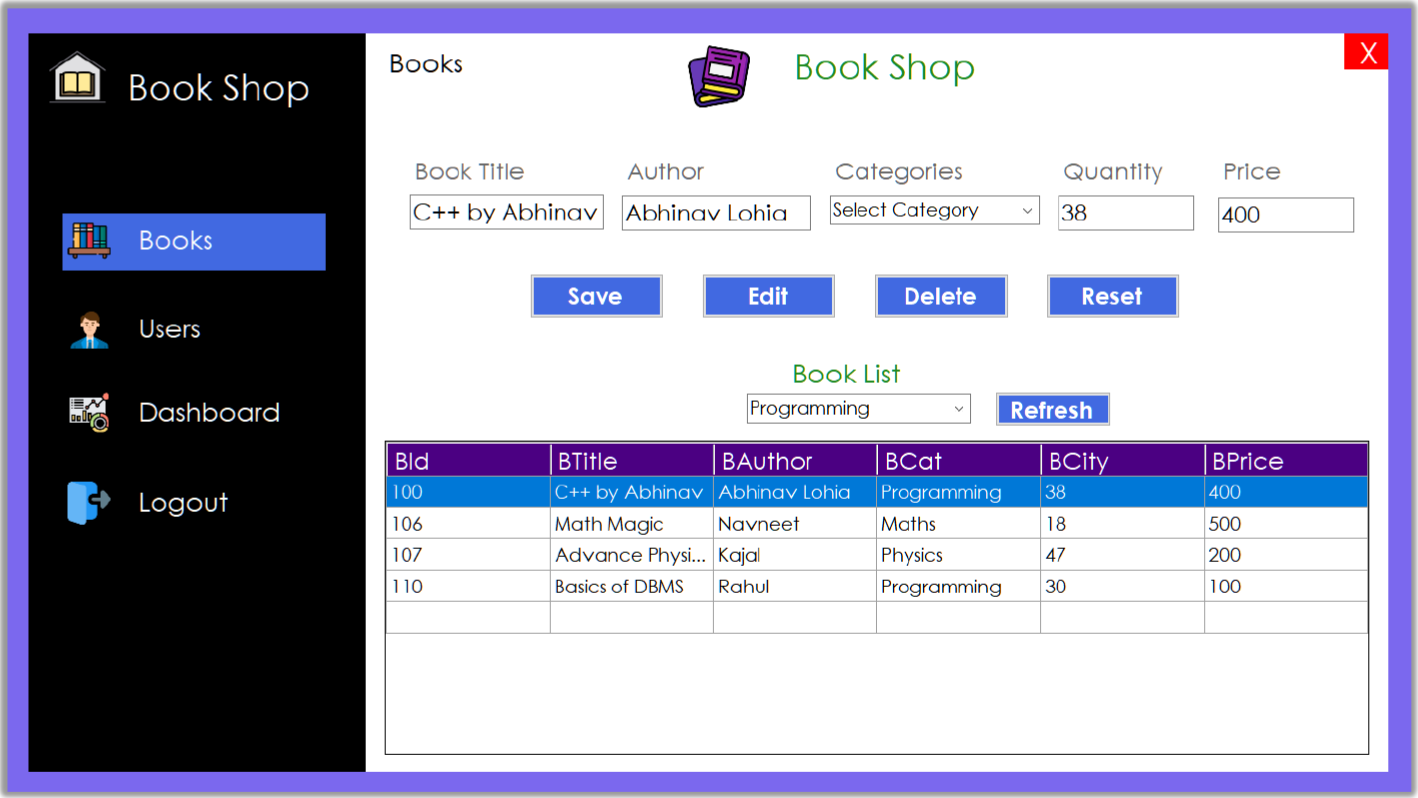Viewport: 1418px width, 798px height.
Task: Click the Reset button
Action: coord(1112,295)
